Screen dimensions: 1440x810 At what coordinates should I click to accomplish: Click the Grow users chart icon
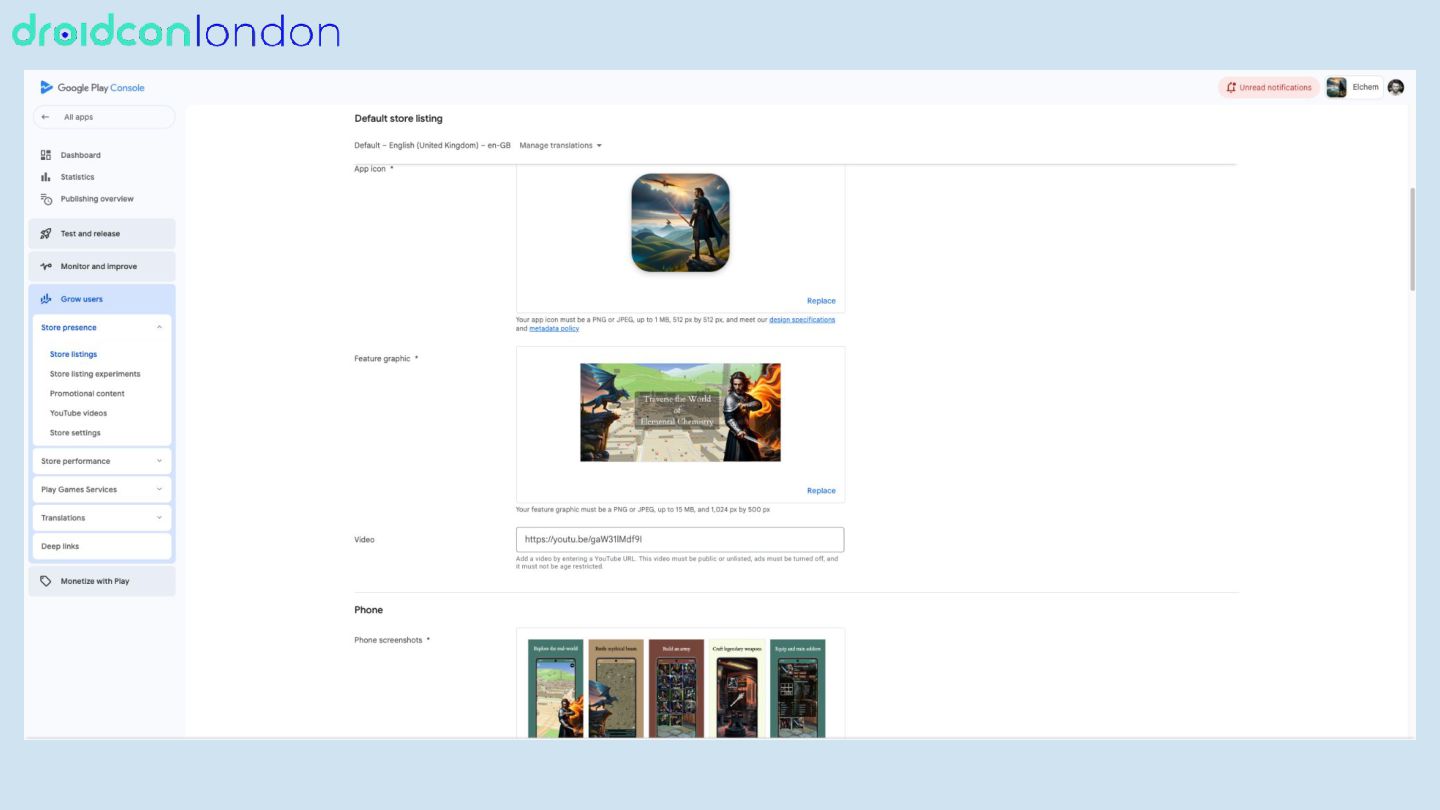(46, 299)
